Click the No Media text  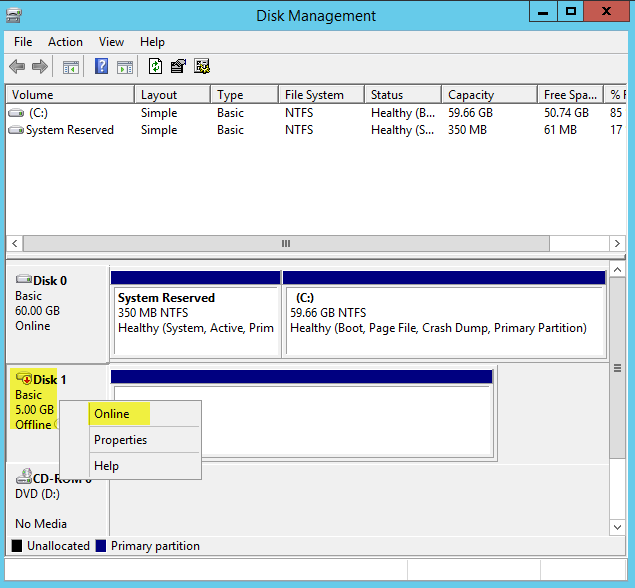pos(41,524)
